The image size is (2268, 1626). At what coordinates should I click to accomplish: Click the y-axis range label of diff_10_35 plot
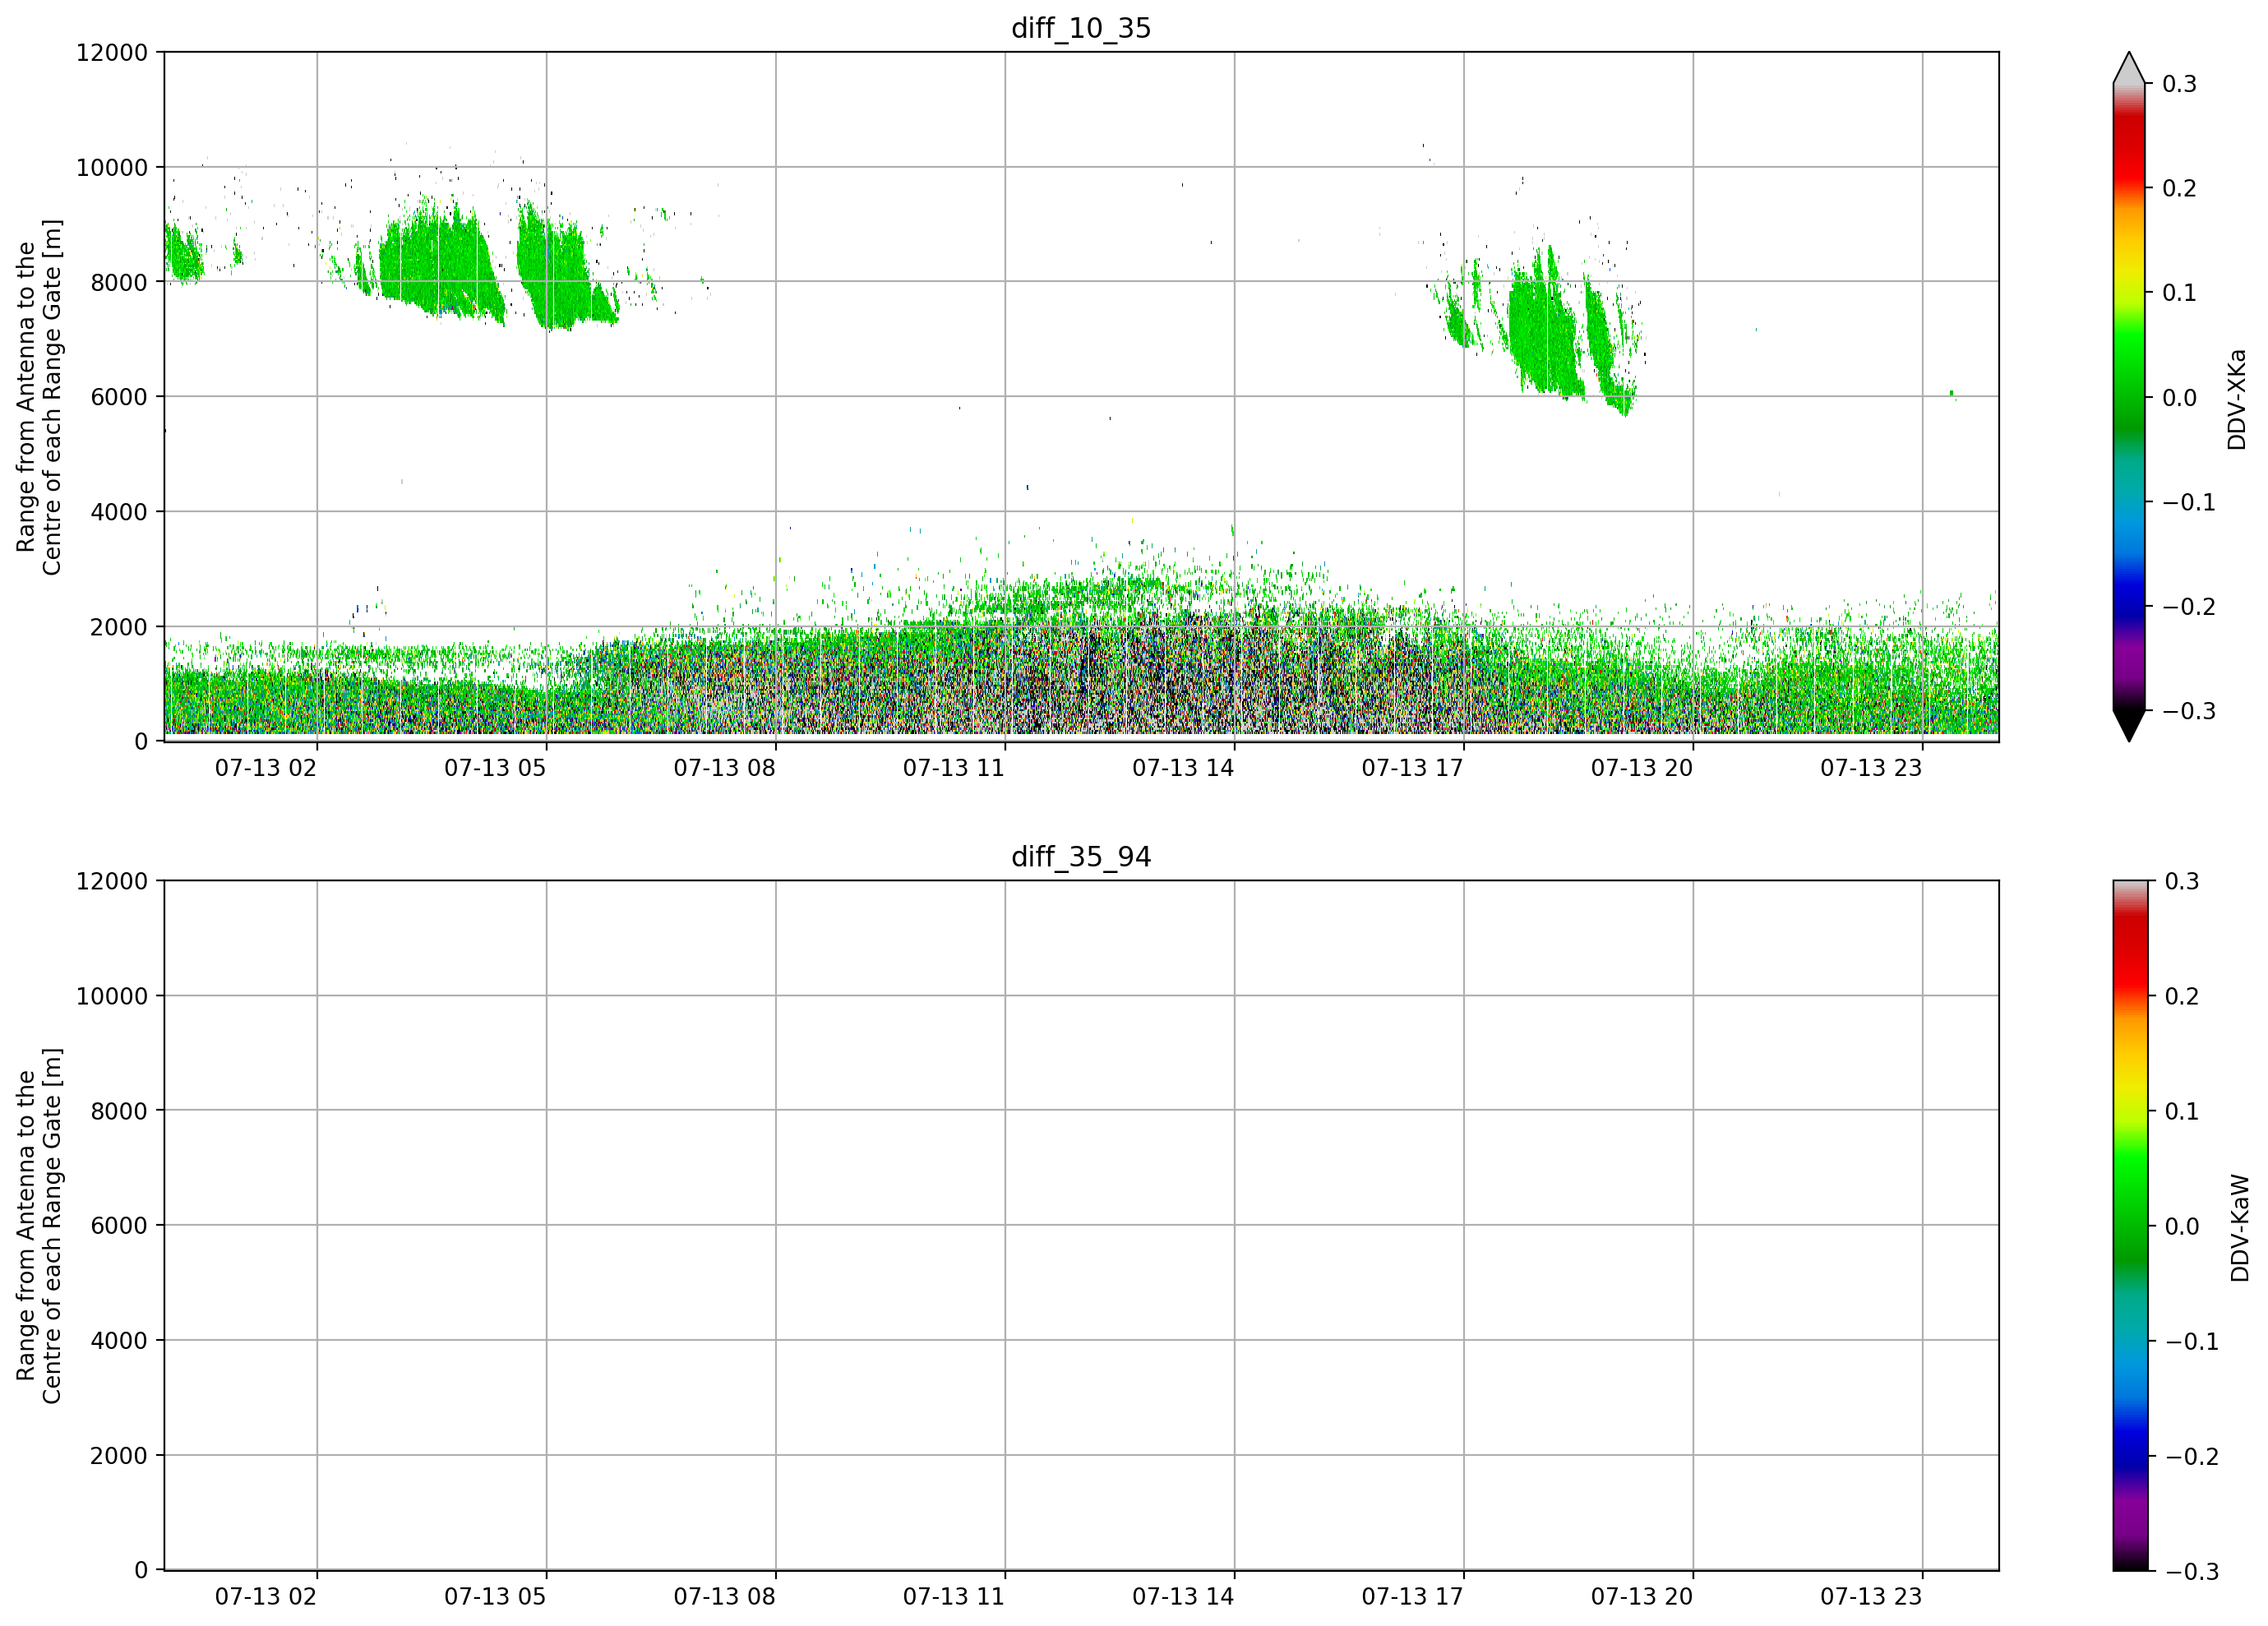[x=39, y=397]
